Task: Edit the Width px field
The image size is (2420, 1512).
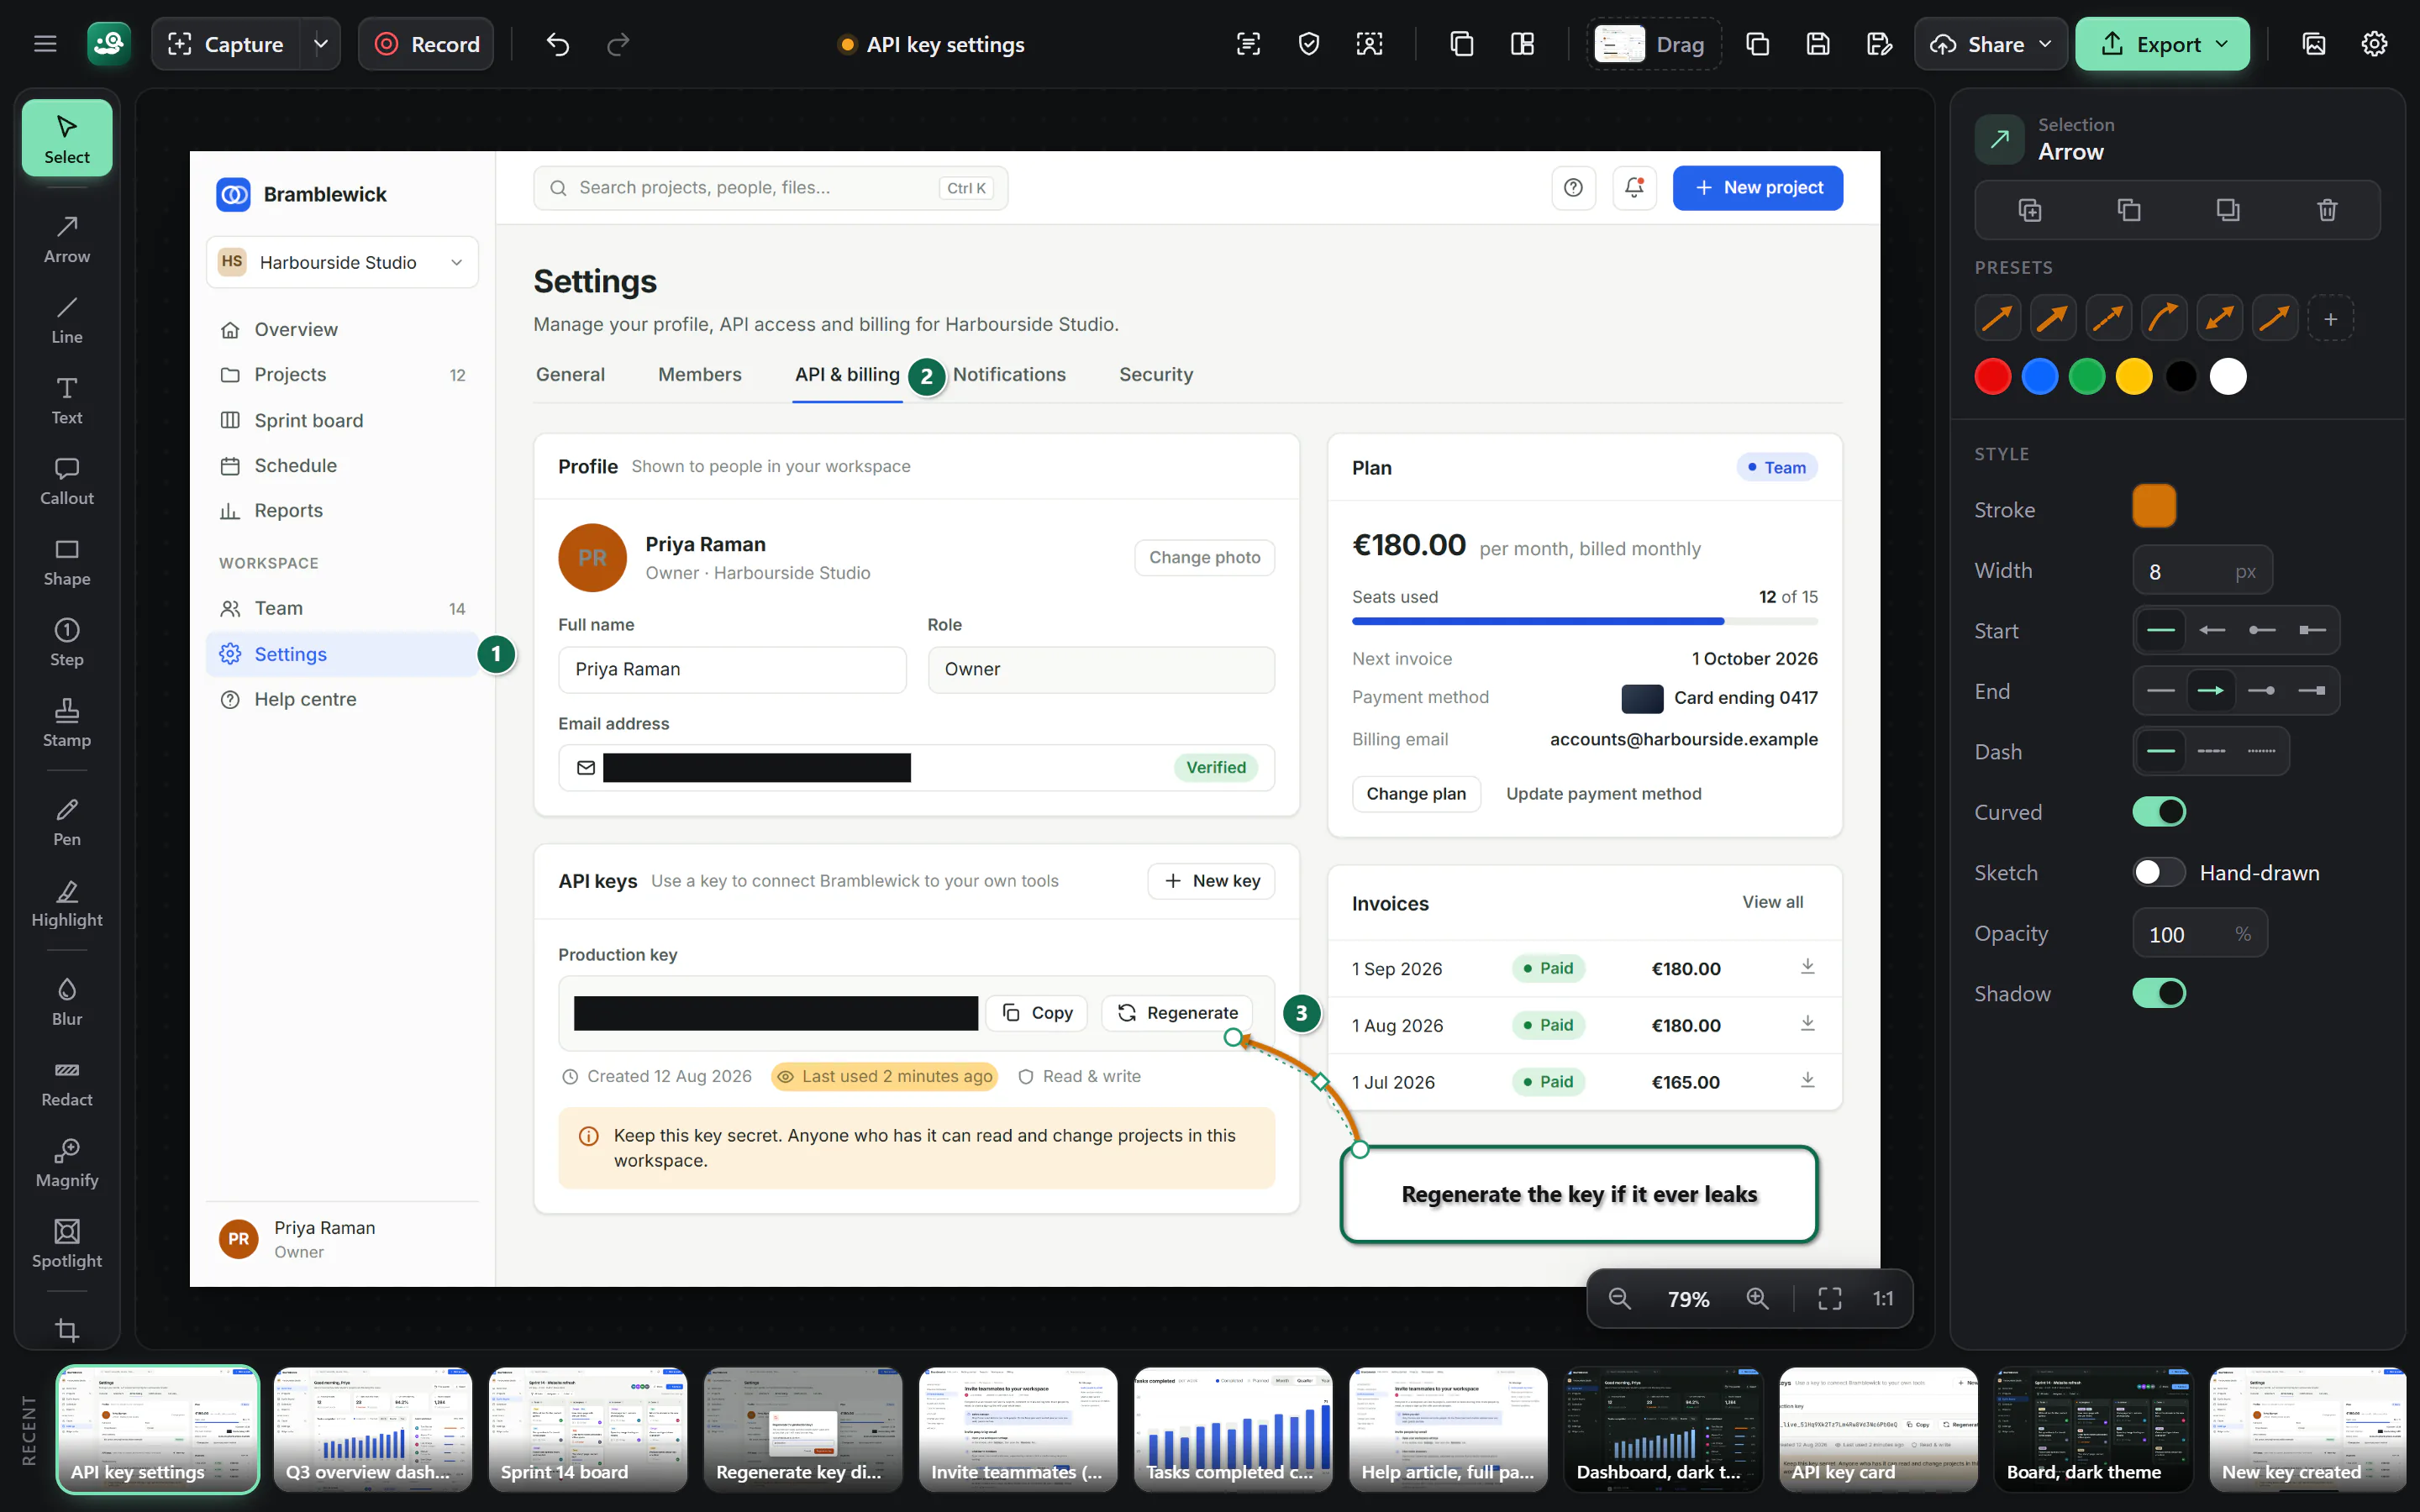Action: [2202, 571]
